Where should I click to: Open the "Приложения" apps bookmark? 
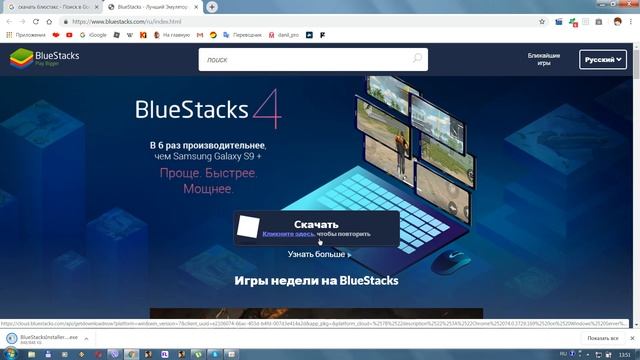point(26,35)
